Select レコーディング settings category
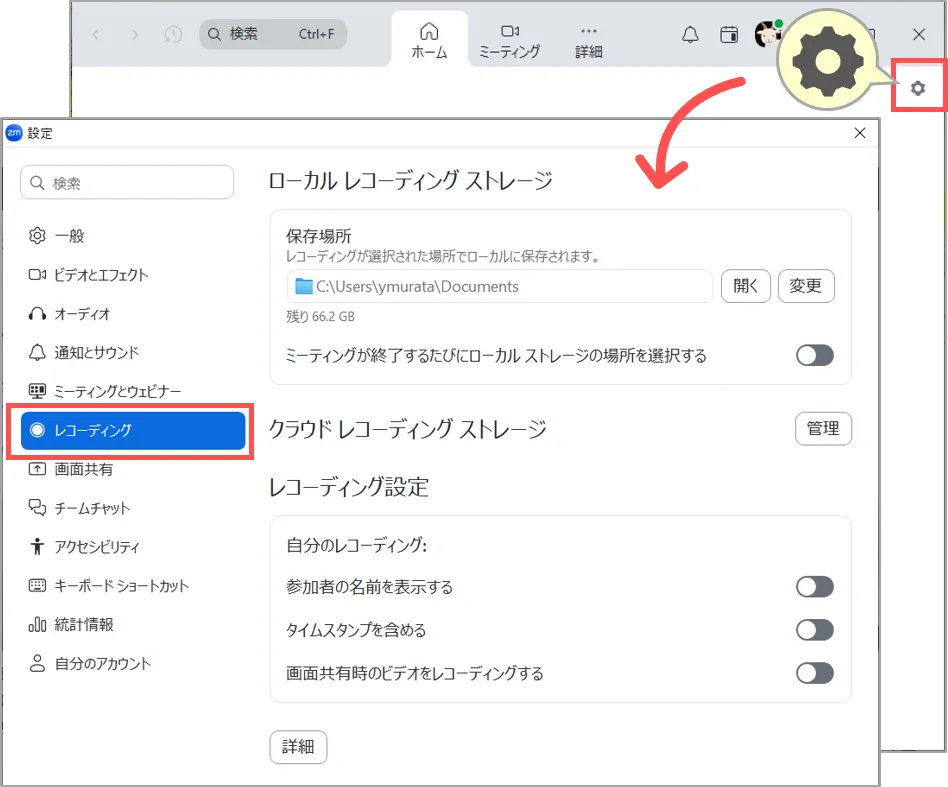This screenshot has width=948, height=787. 133,430
